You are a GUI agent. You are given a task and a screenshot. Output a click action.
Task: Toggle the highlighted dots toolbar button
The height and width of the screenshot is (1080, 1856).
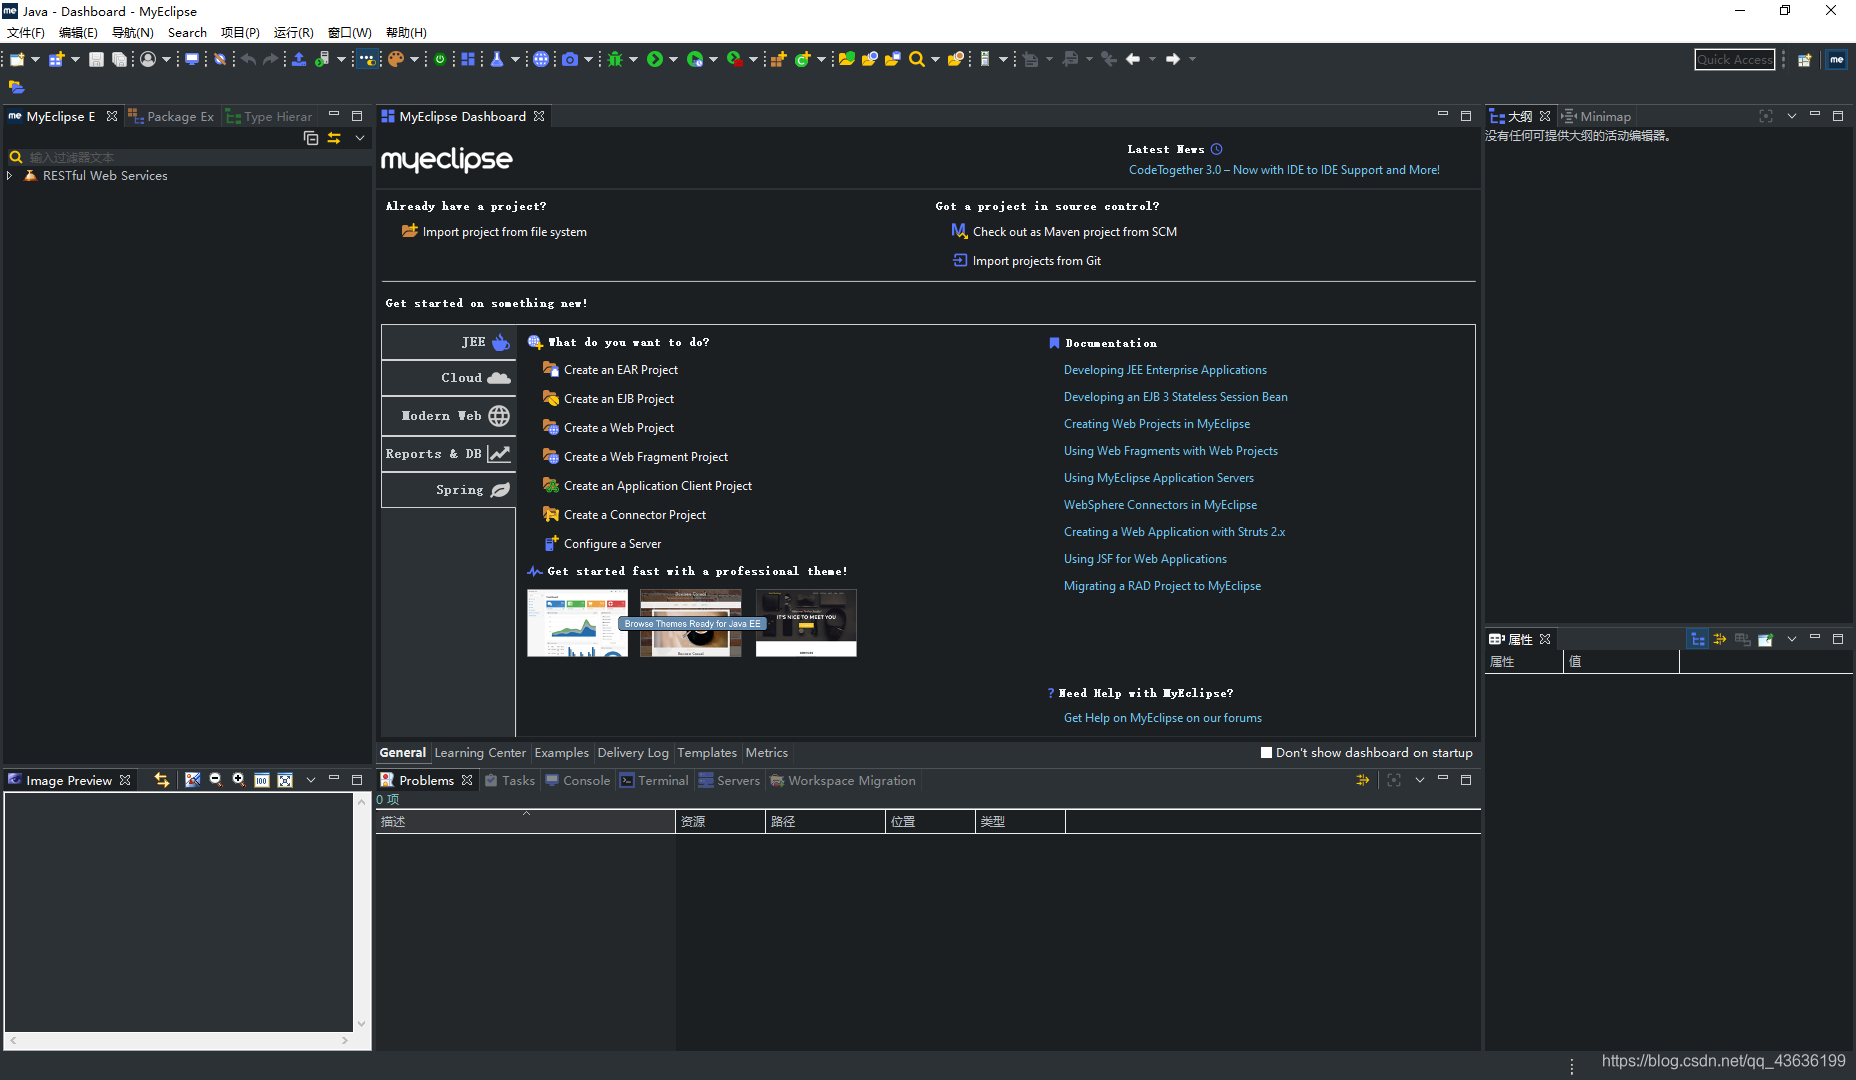point(368,59)
